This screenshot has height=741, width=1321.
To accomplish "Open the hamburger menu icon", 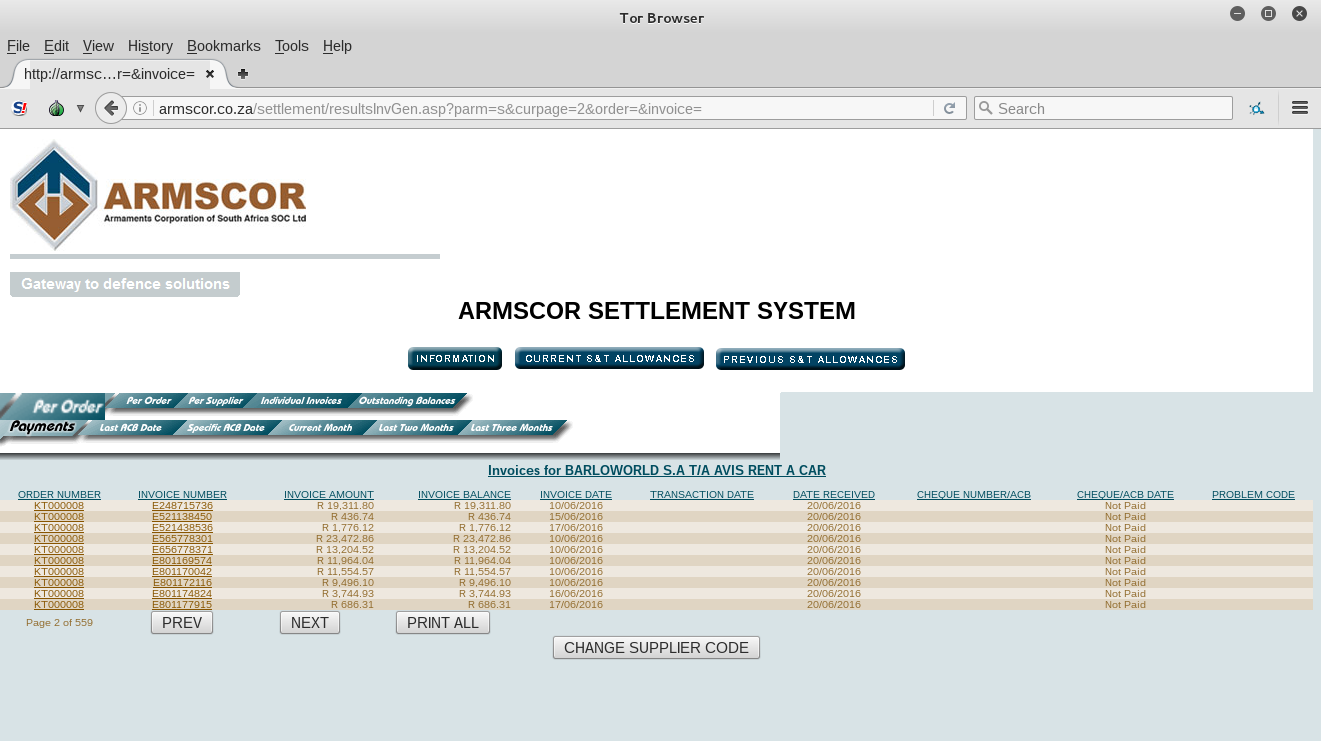I will [x=1300, y=108].
